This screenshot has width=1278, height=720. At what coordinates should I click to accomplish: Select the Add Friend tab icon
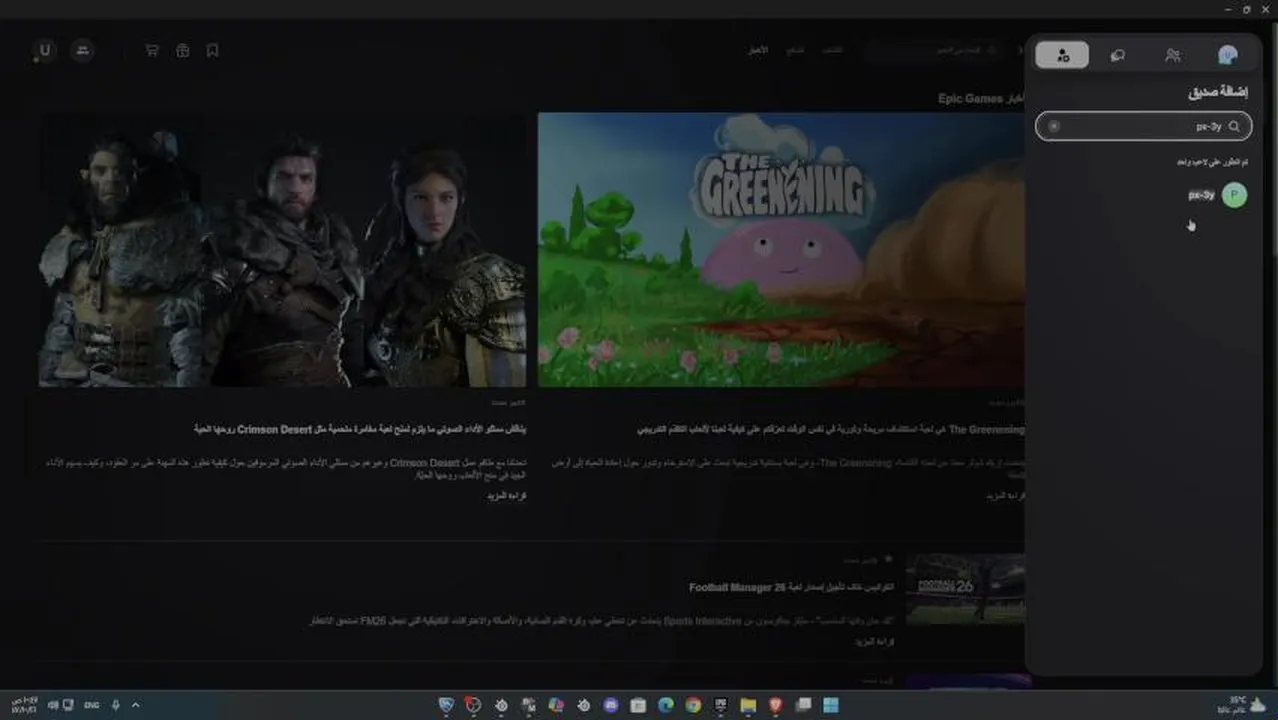(x=1062, y=55)
